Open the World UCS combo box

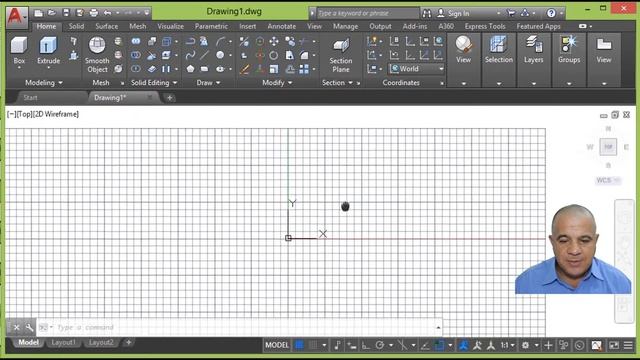pyautogui.click(x=417, y=69)
